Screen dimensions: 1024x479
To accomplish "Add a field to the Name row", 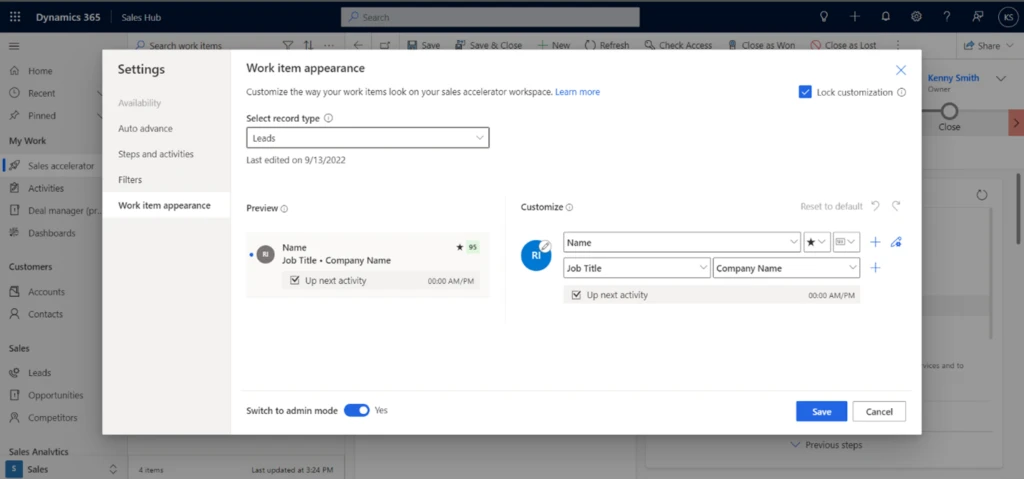I will pyautogui.click(x=875, y=242).
